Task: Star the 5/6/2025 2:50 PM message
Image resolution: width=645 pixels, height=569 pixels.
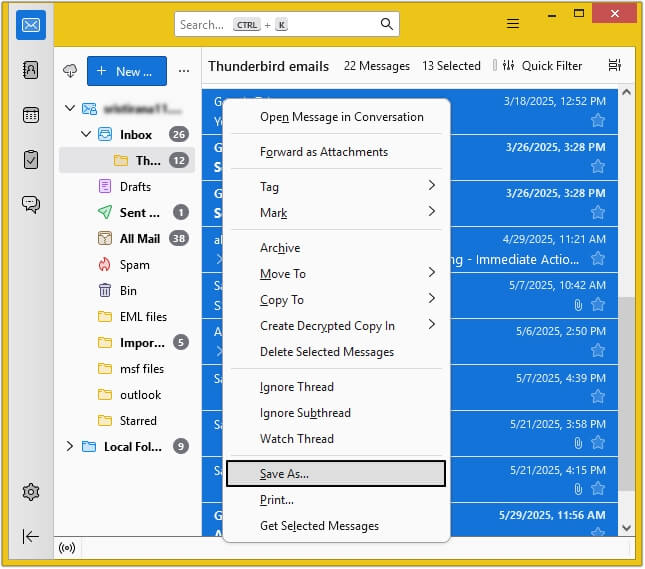Action: [598, 351]
